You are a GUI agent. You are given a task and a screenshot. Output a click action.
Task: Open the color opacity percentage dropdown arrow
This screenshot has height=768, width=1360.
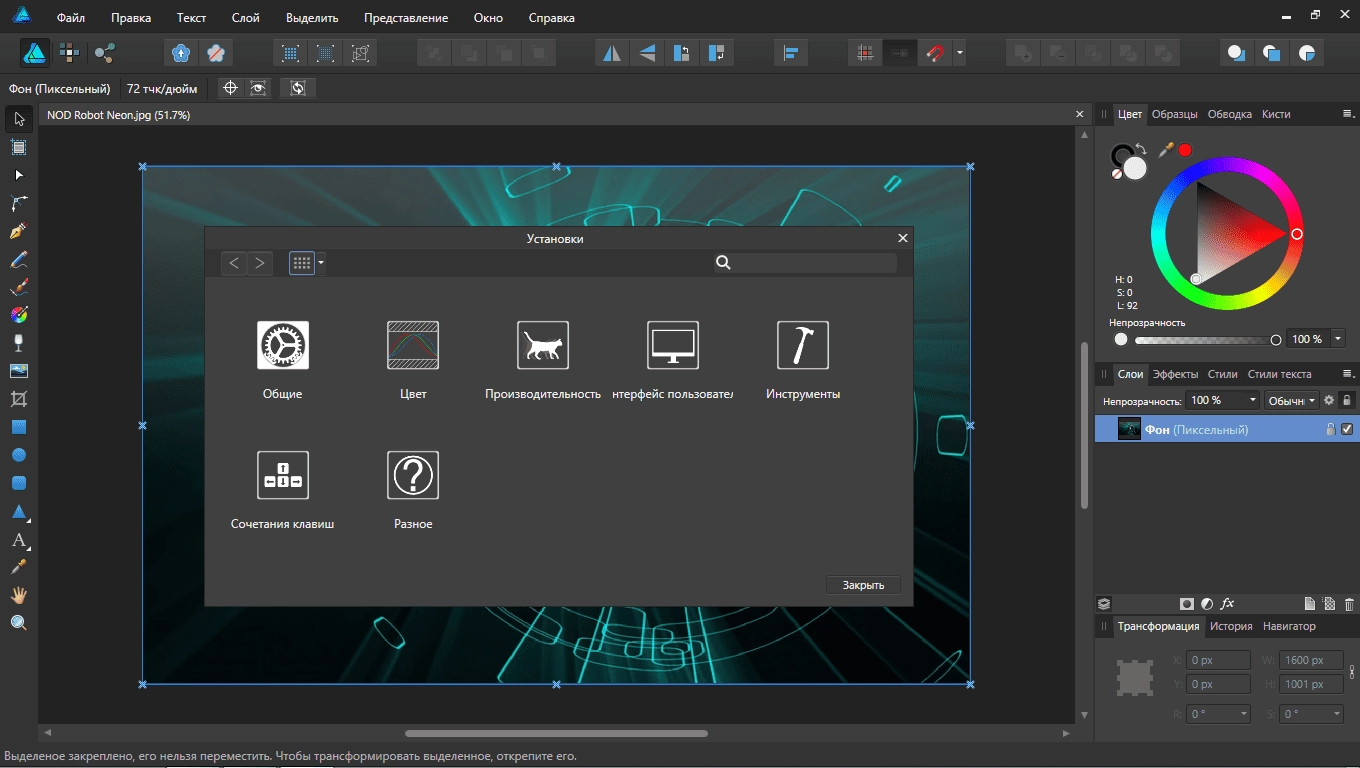point(1338,339)
